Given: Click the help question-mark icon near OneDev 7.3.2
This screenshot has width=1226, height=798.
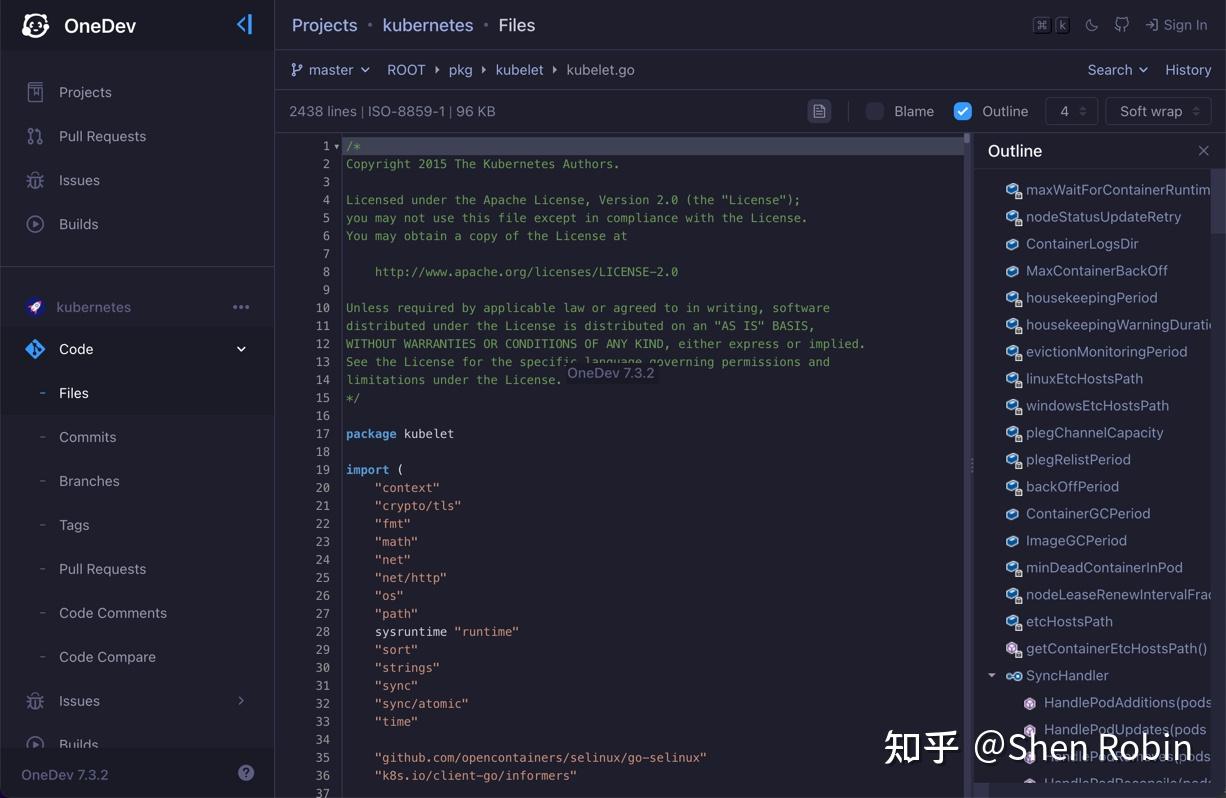Looking at the screenshot, I should (246, 772).
